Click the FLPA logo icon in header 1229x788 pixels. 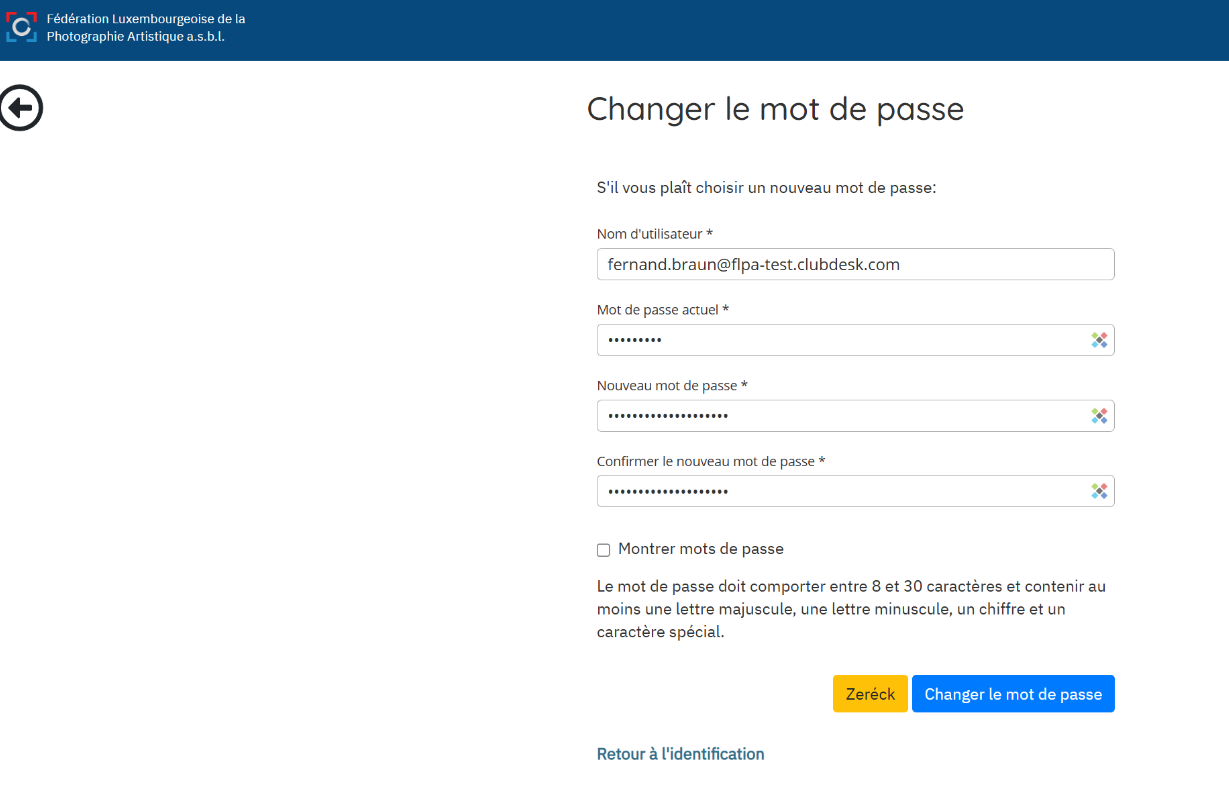[x=21, y=27]
